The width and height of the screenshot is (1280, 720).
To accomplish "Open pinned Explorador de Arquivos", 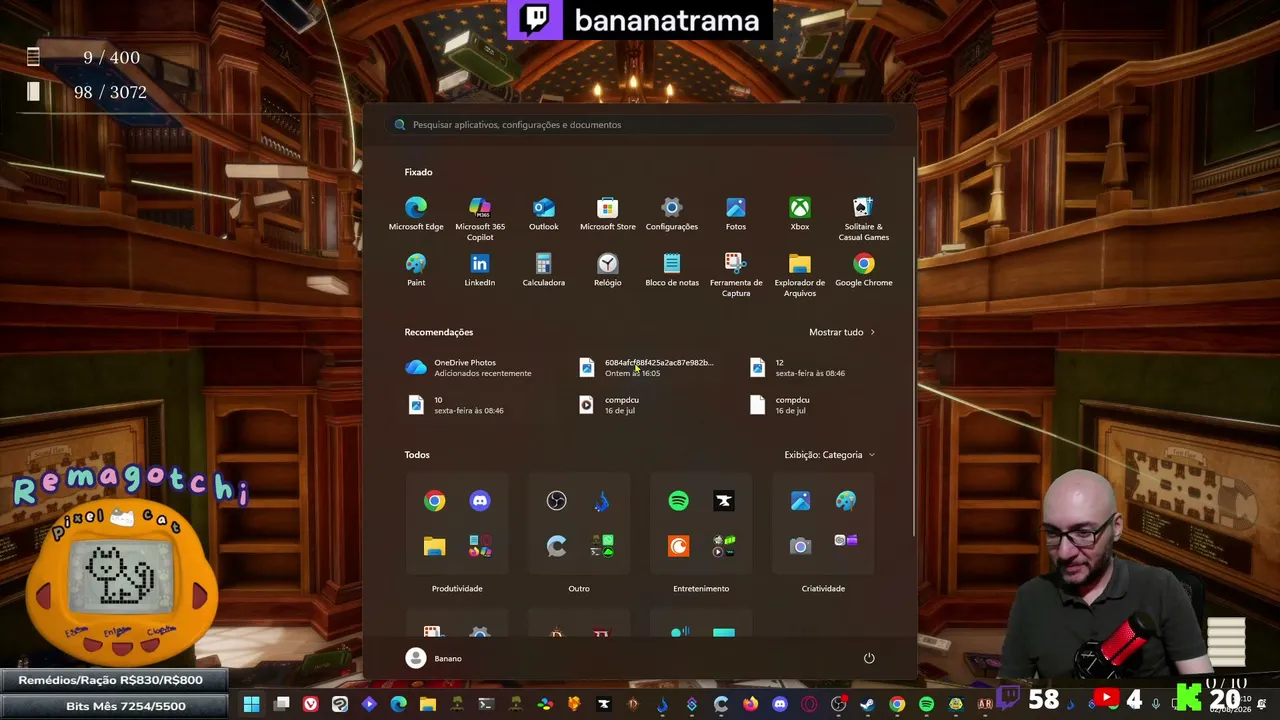I will click(x=800, y=275).
